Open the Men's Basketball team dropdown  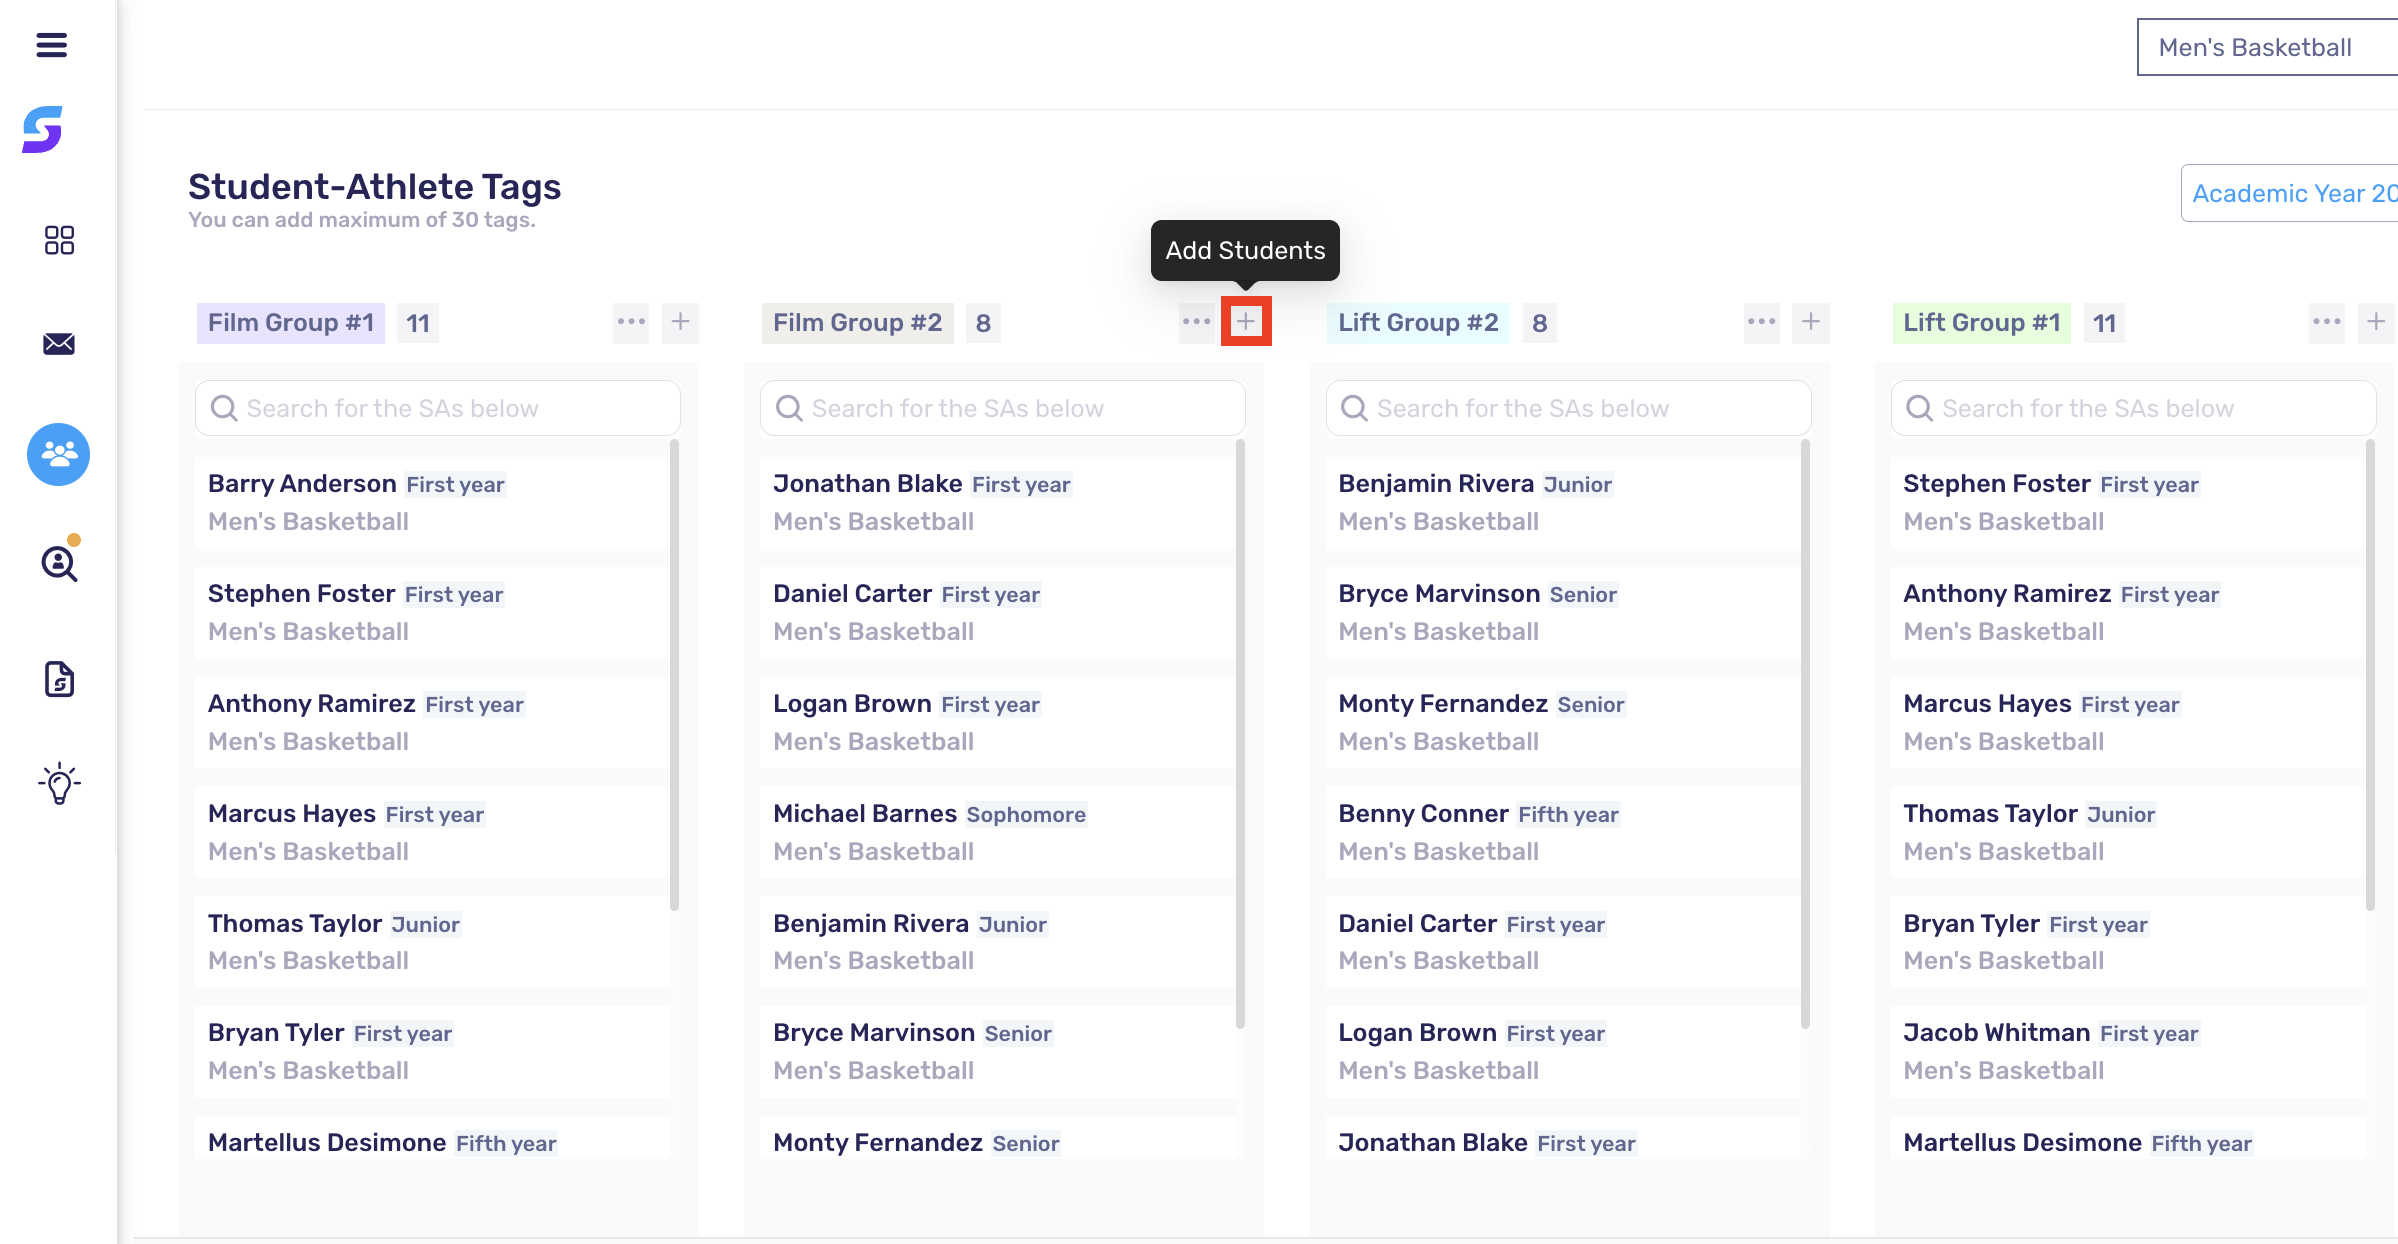(x=2267, y=47)
